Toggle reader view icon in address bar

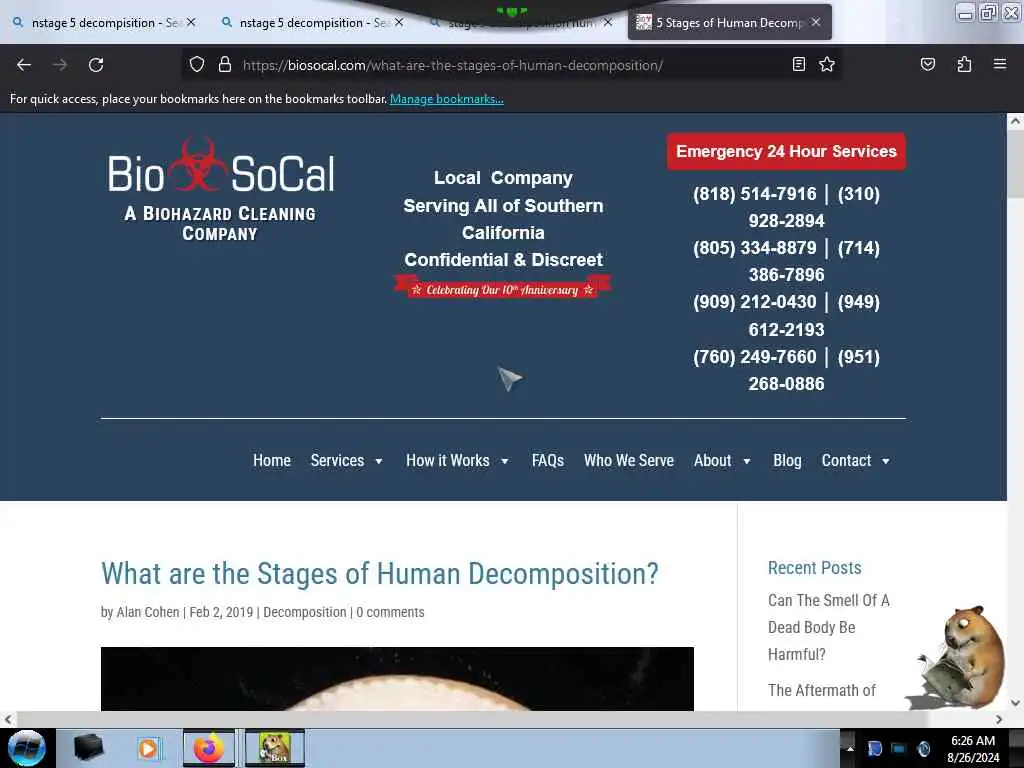[x=798, y=64]
